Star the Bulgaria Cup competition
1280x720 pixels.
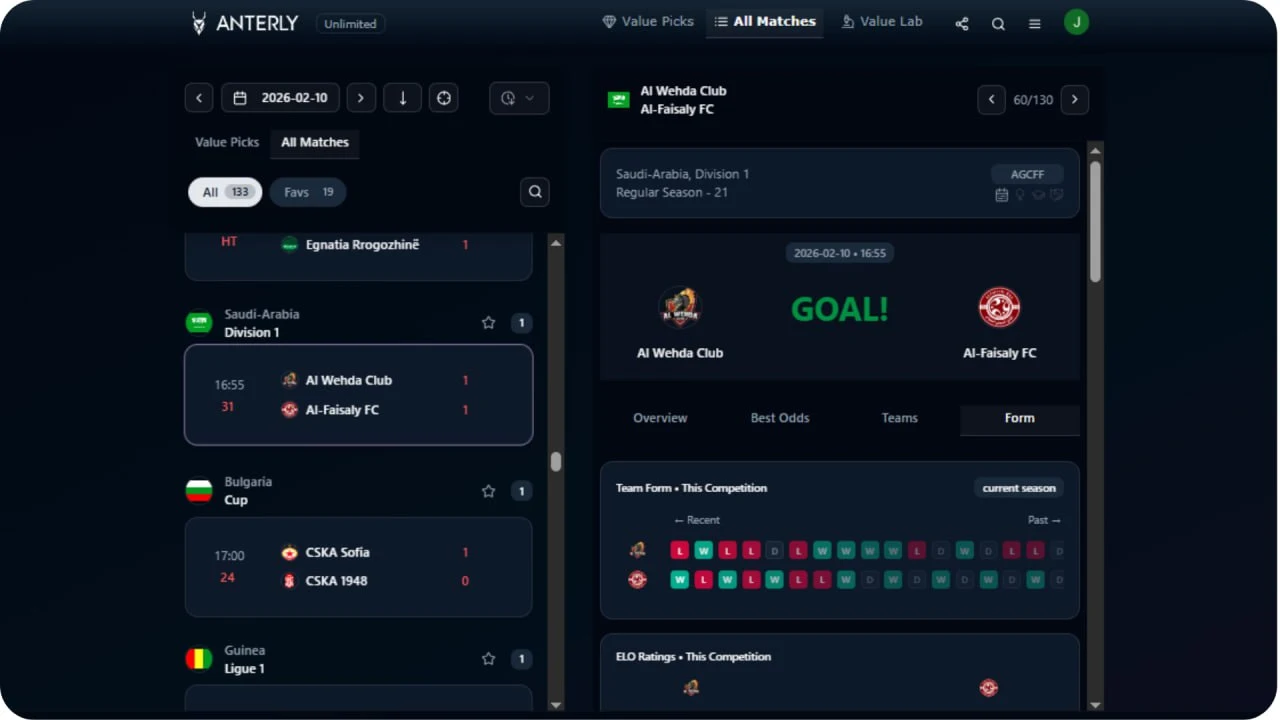(x=488, y=491)
